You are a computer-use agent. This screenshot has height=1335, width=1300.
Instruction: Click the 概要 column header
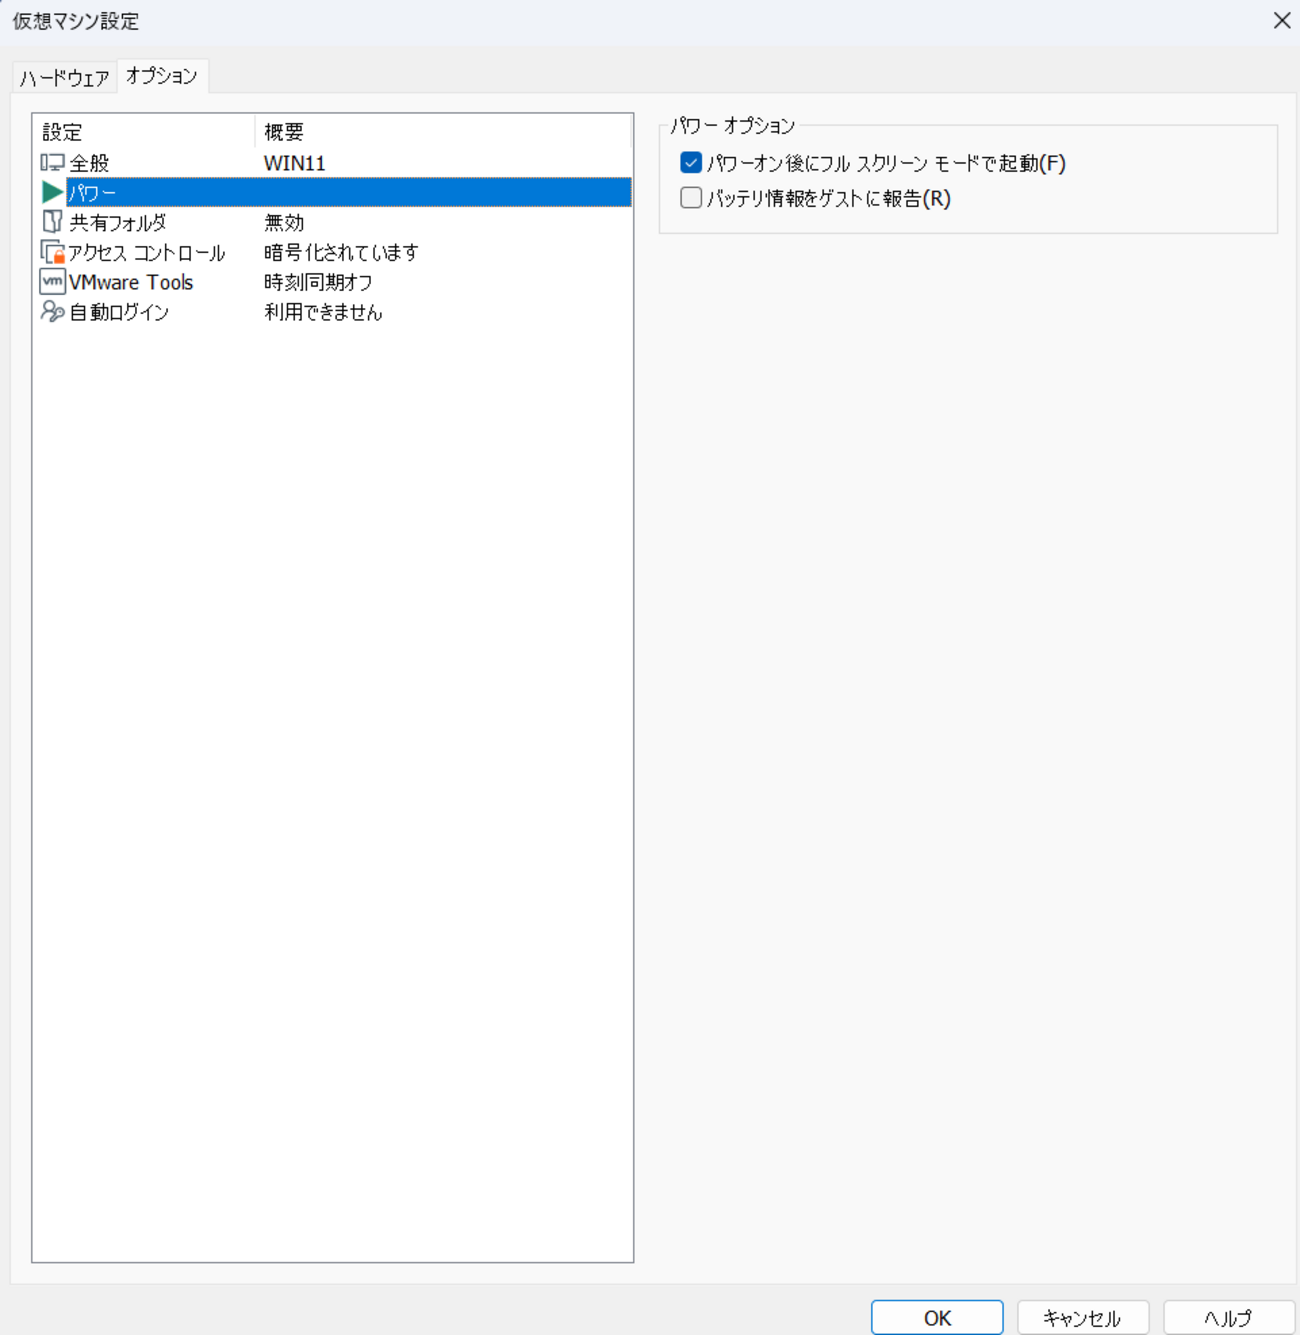(444, 132)
